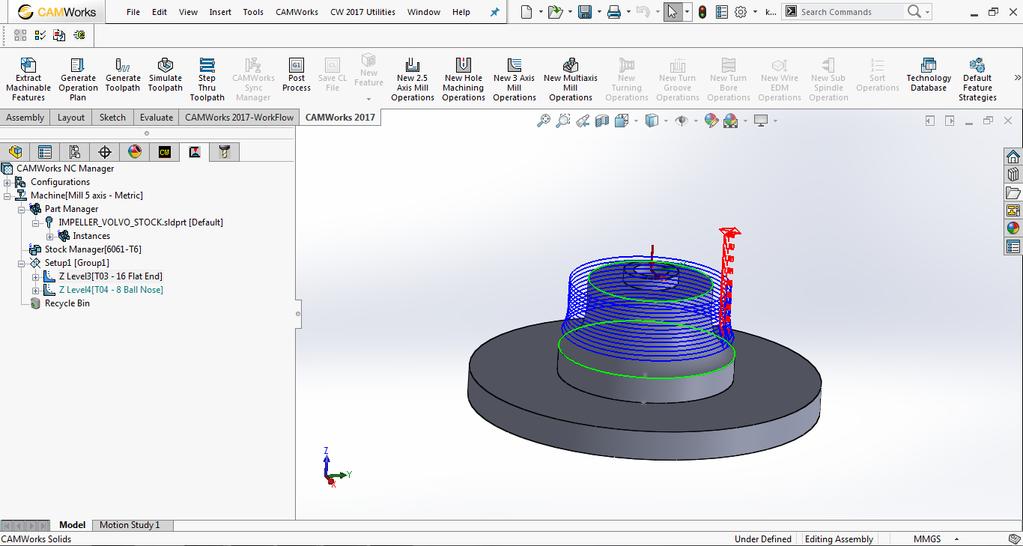Switch to the Evaluate tab
This screenshot has height=546, width=1023.
coord(156,117)
